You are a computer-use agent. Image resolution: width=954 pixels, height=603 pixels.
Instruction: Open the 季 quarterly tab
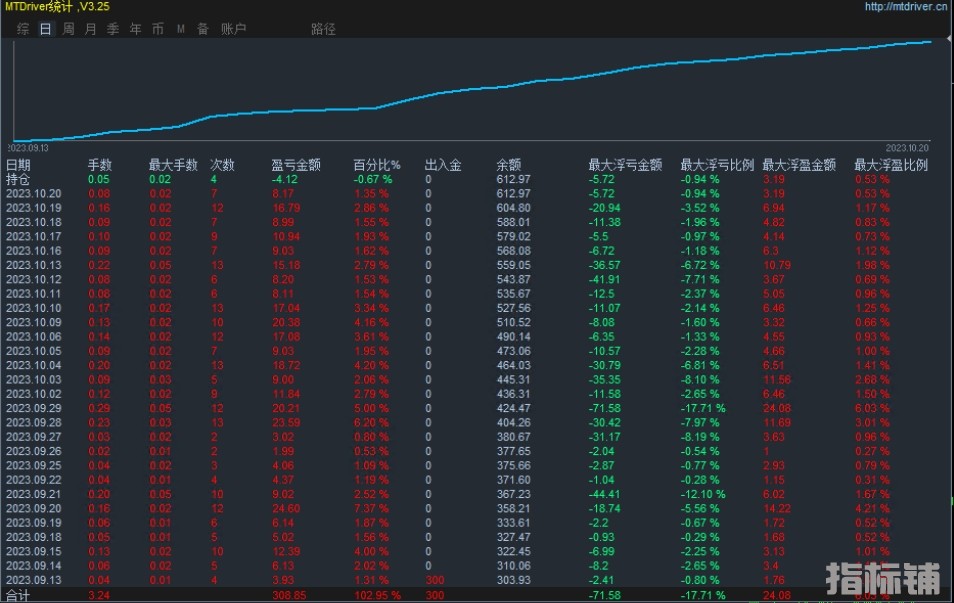tap(113, 29)
